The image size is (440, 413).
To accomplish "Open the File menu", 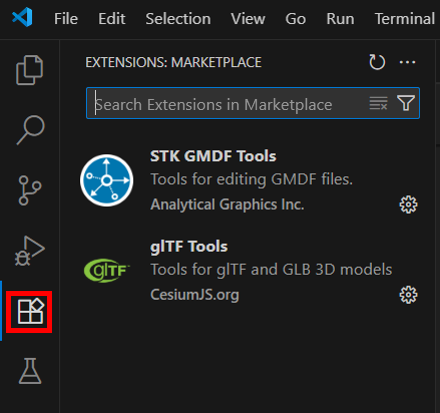I will point(66,18).
